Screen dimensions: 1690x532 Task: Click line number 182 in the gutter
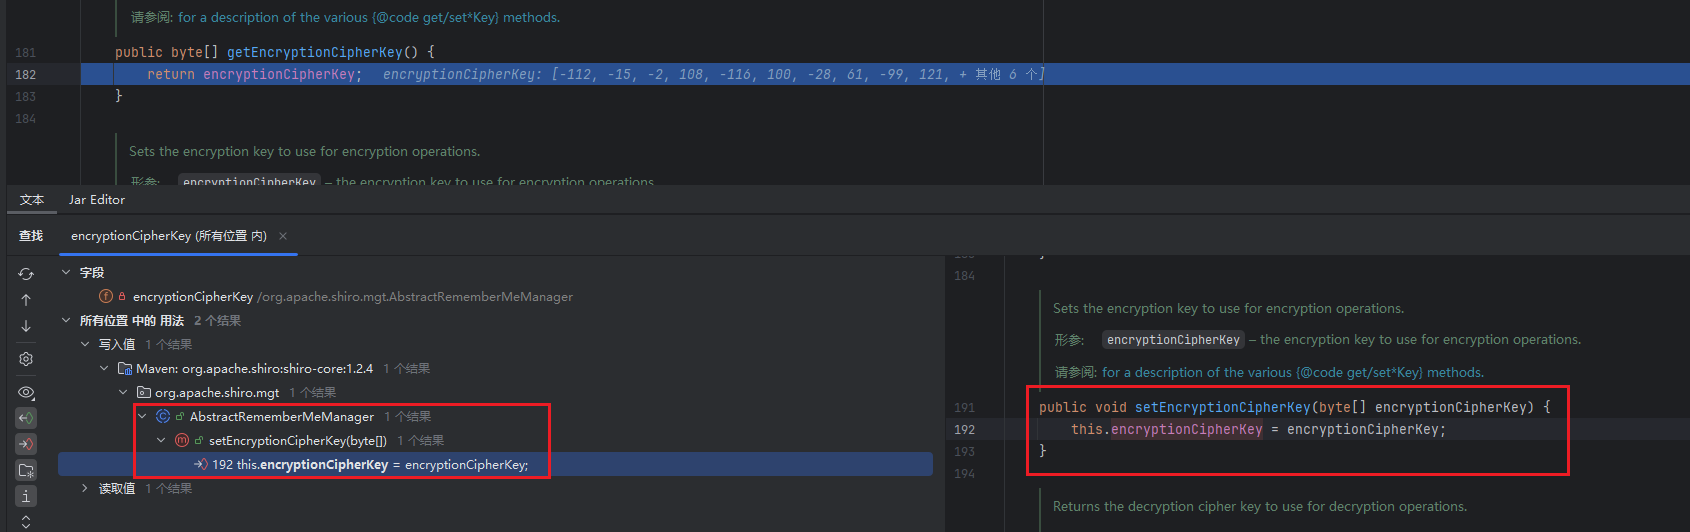pyautogui.click(x=26, y=75)
